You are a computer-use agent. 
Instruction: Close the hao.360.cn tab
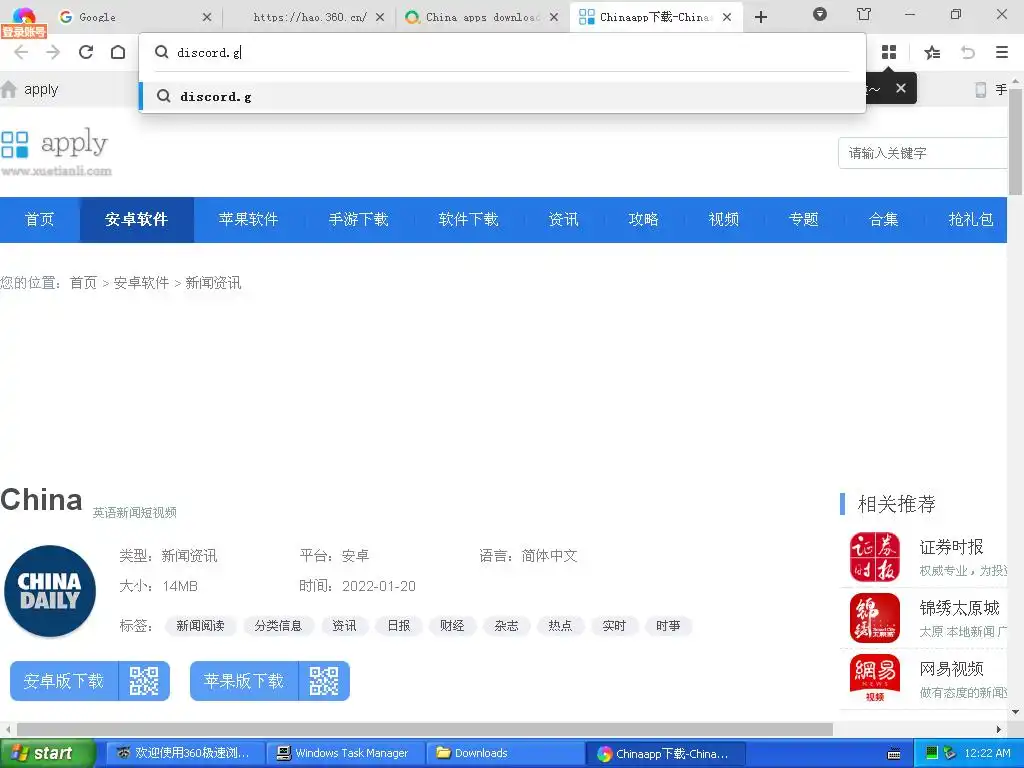(380, 17)
